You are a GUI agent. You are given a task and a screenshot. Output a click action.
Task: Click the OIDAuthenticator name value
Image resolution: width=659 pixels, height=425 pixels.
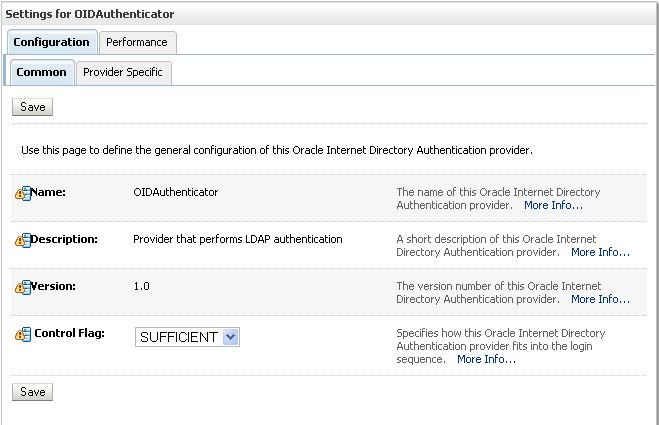coord(176,192)
